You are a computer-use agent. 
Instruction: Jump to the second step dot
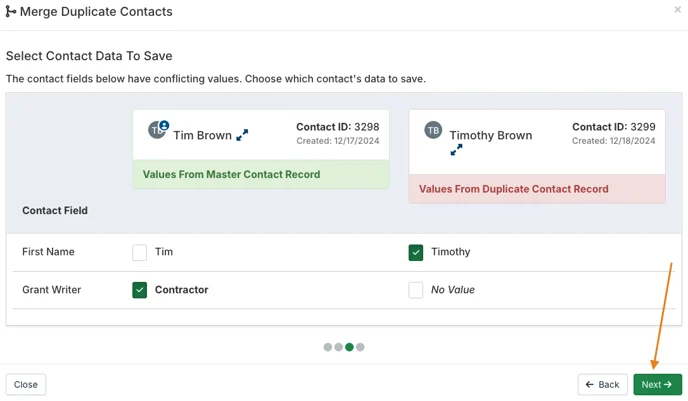[338, 347]
